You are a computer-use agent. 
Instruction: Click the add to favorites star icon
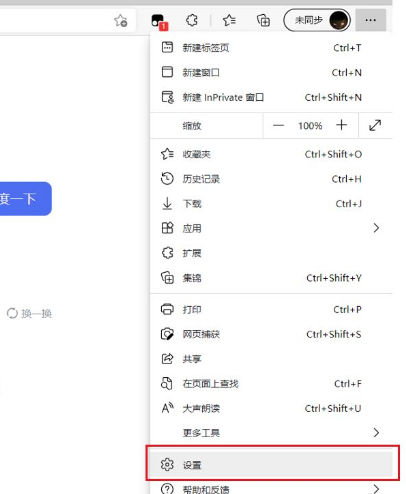point(121,21)
